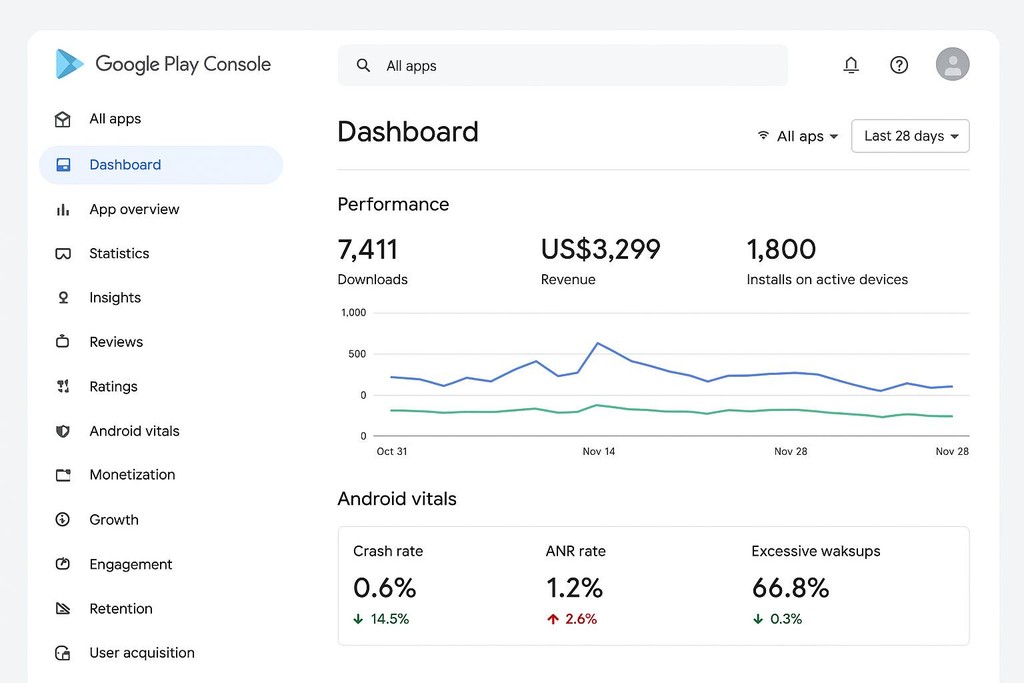
Task: Open the User acquisition page
Action: tap(142, 653)
